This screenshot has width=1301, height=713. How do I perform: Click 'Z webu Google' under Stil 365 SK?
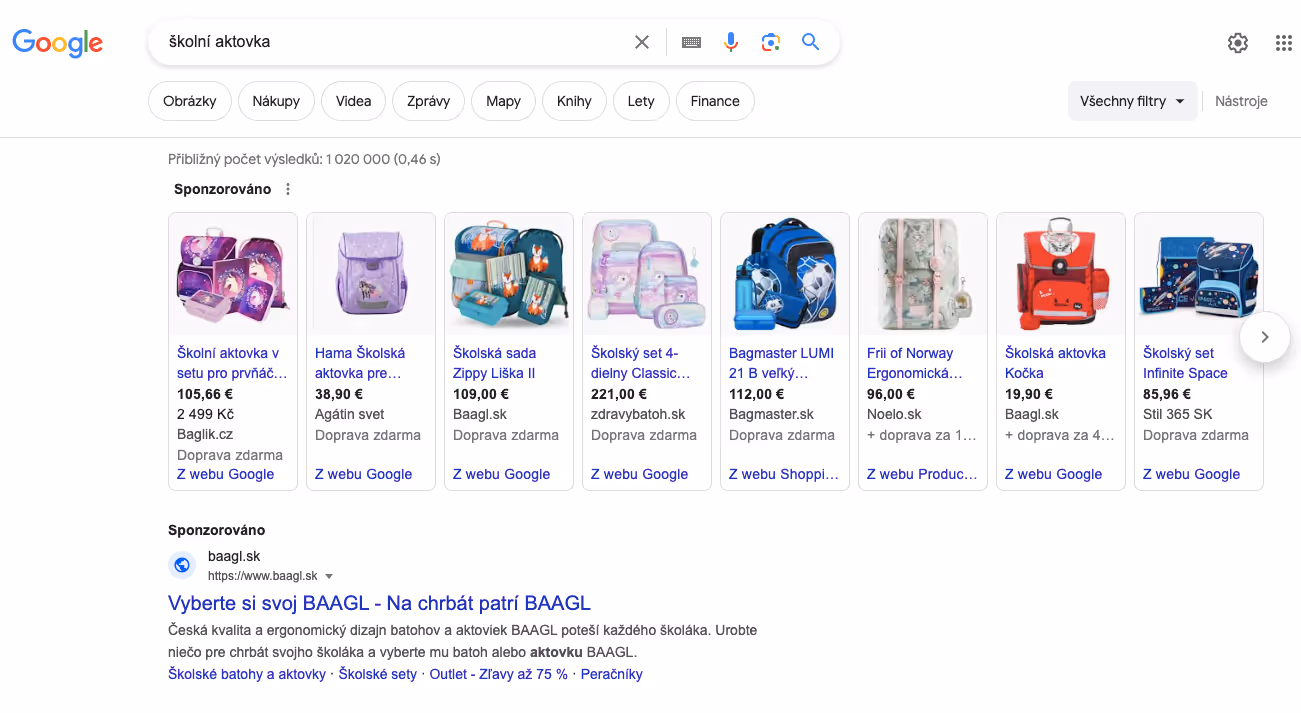(x=1191, y=474)
